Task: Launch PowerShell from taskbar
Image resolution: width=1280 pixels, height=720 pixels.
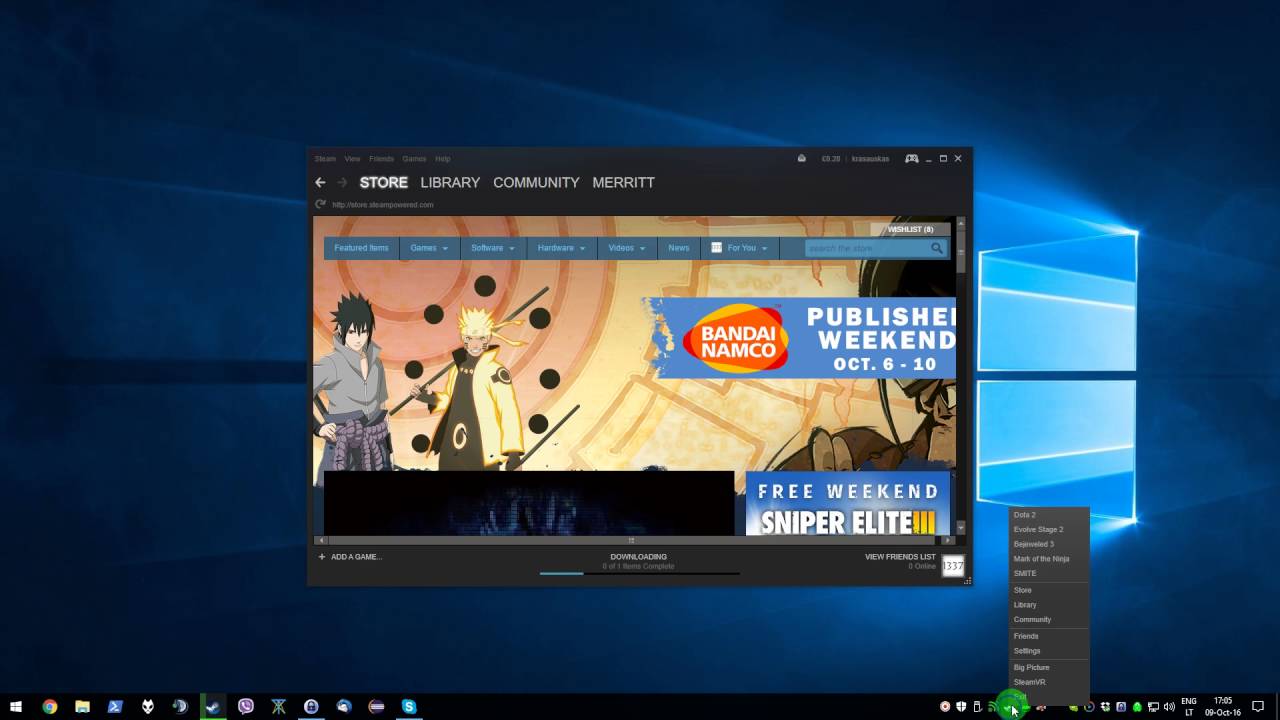Action: coord(115,706)
